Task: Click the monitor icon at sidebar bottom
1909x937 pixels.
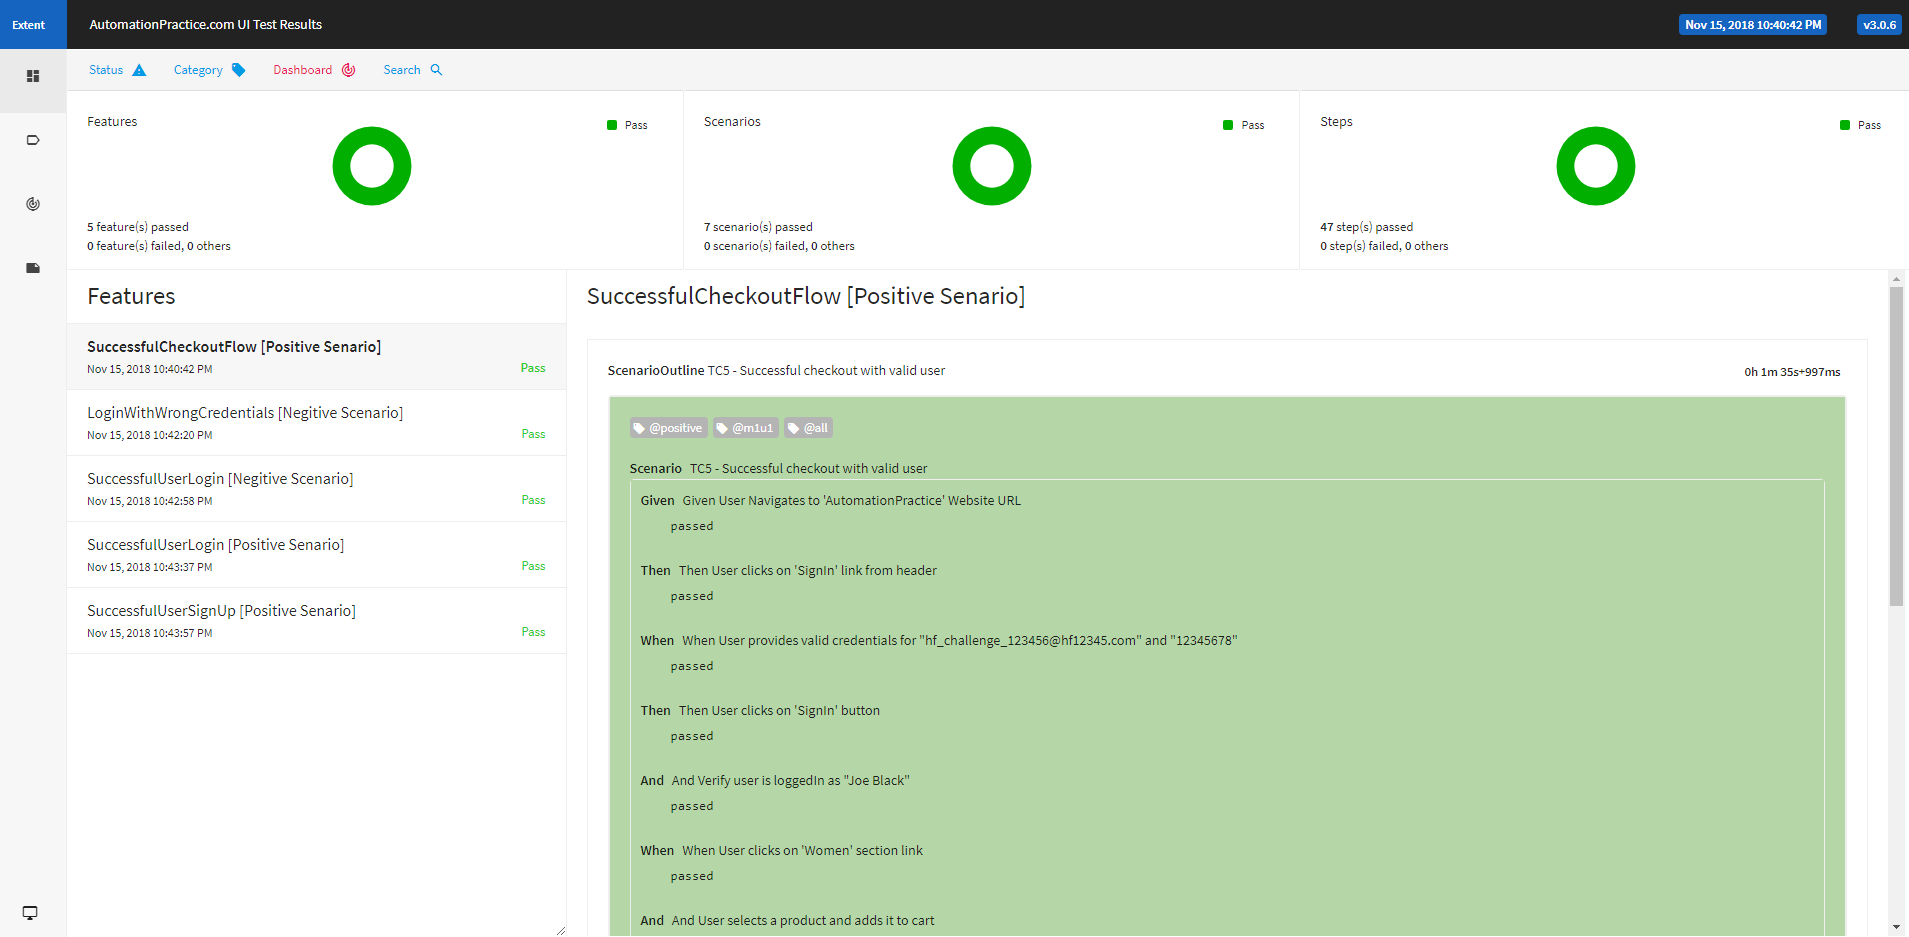Action: click(30, 913)
